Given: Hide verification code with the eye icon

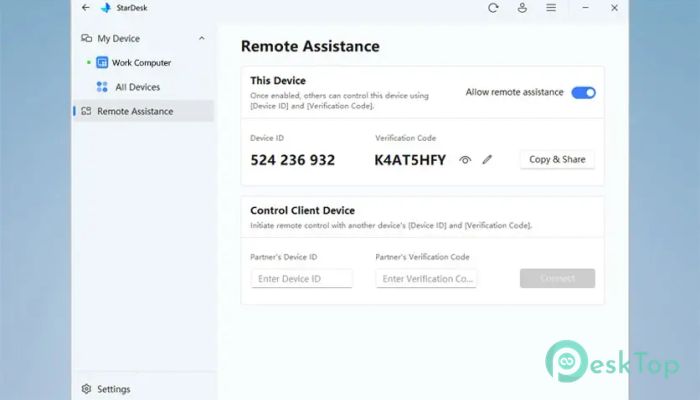Looking at the screenshot, I should [465, 160].
